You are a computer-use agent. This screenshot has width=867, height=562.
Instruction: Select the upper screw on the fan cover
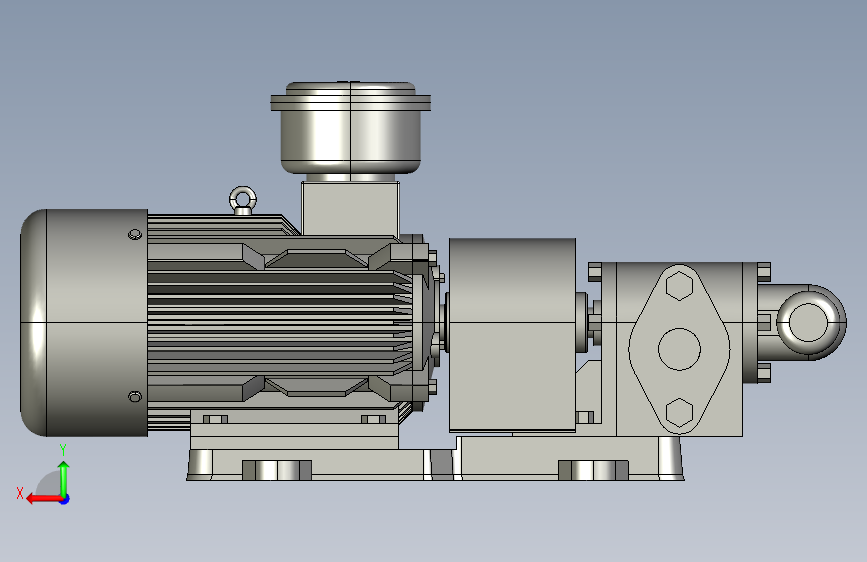[x=135, y=235]
